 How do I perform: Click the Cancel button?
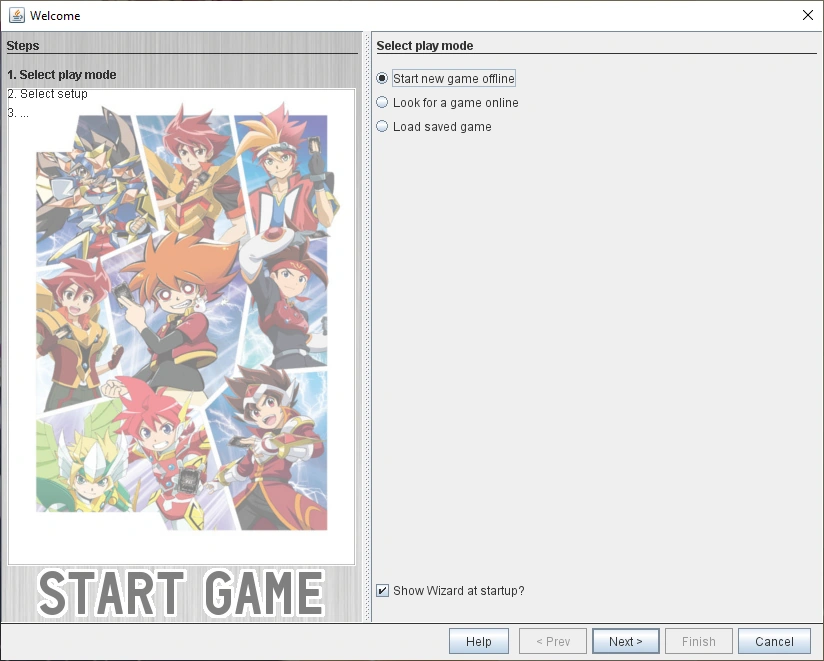pos(774,641)
